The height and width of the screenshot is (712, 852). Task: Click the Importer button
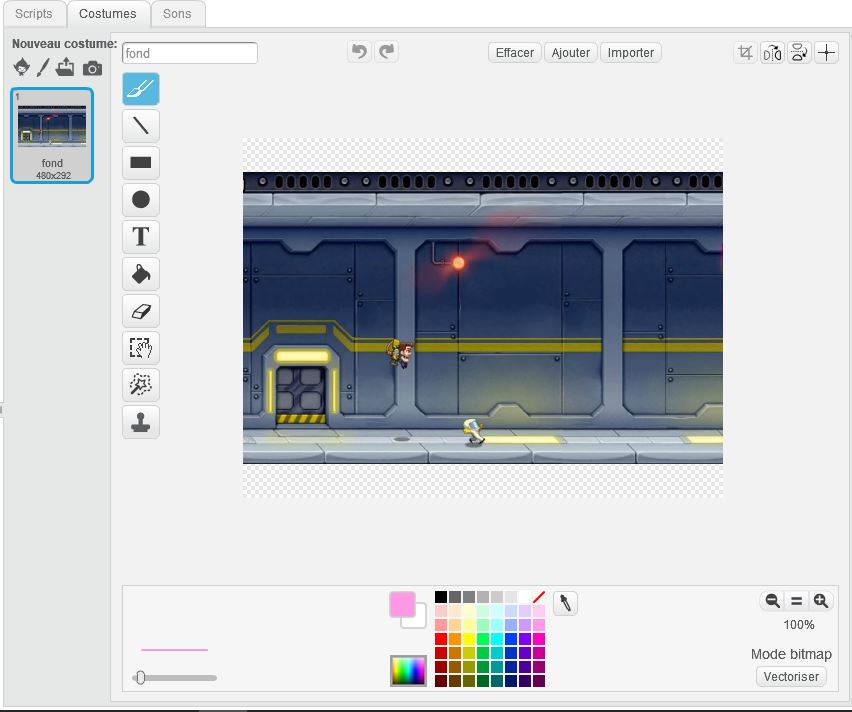point(631,53)
